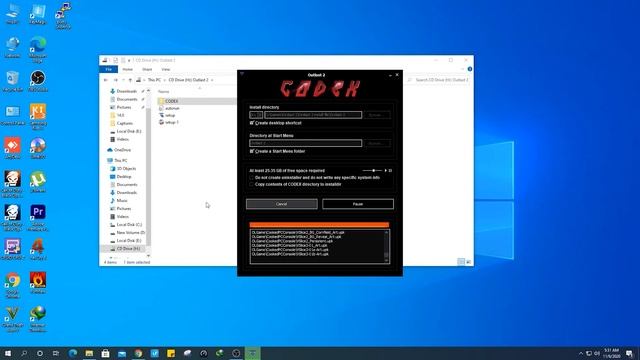Image resolution: width=640 pixels, height=360 pixels.
Task: Open Microsoft Edge from the taskbar
Action: (73, 353)
